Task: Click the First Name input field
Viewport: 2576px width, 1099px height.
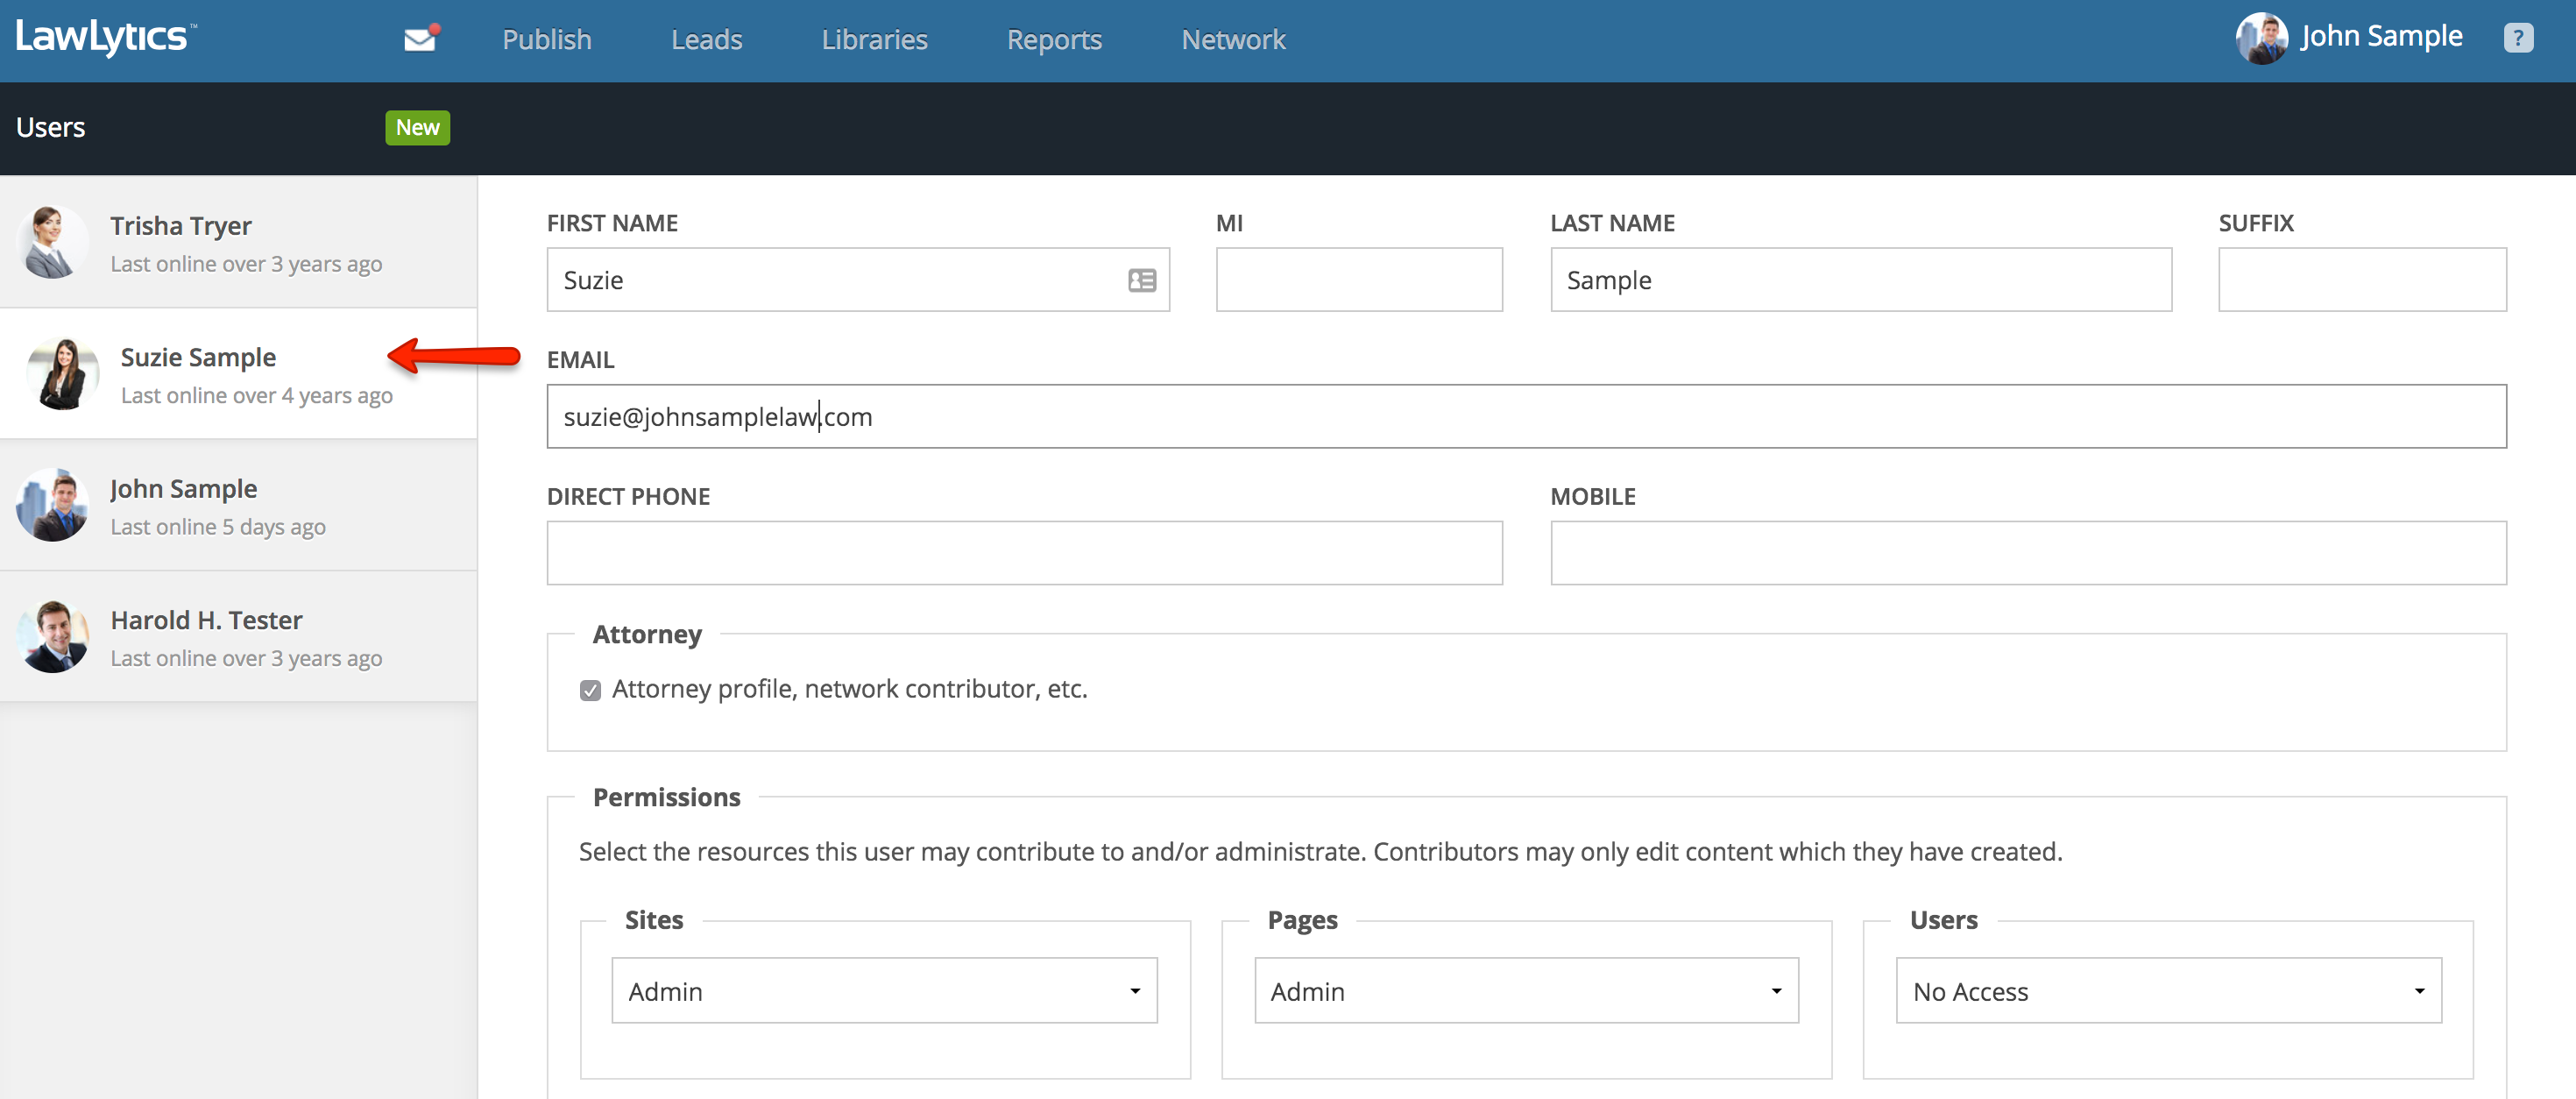Action: click(858, 279)
